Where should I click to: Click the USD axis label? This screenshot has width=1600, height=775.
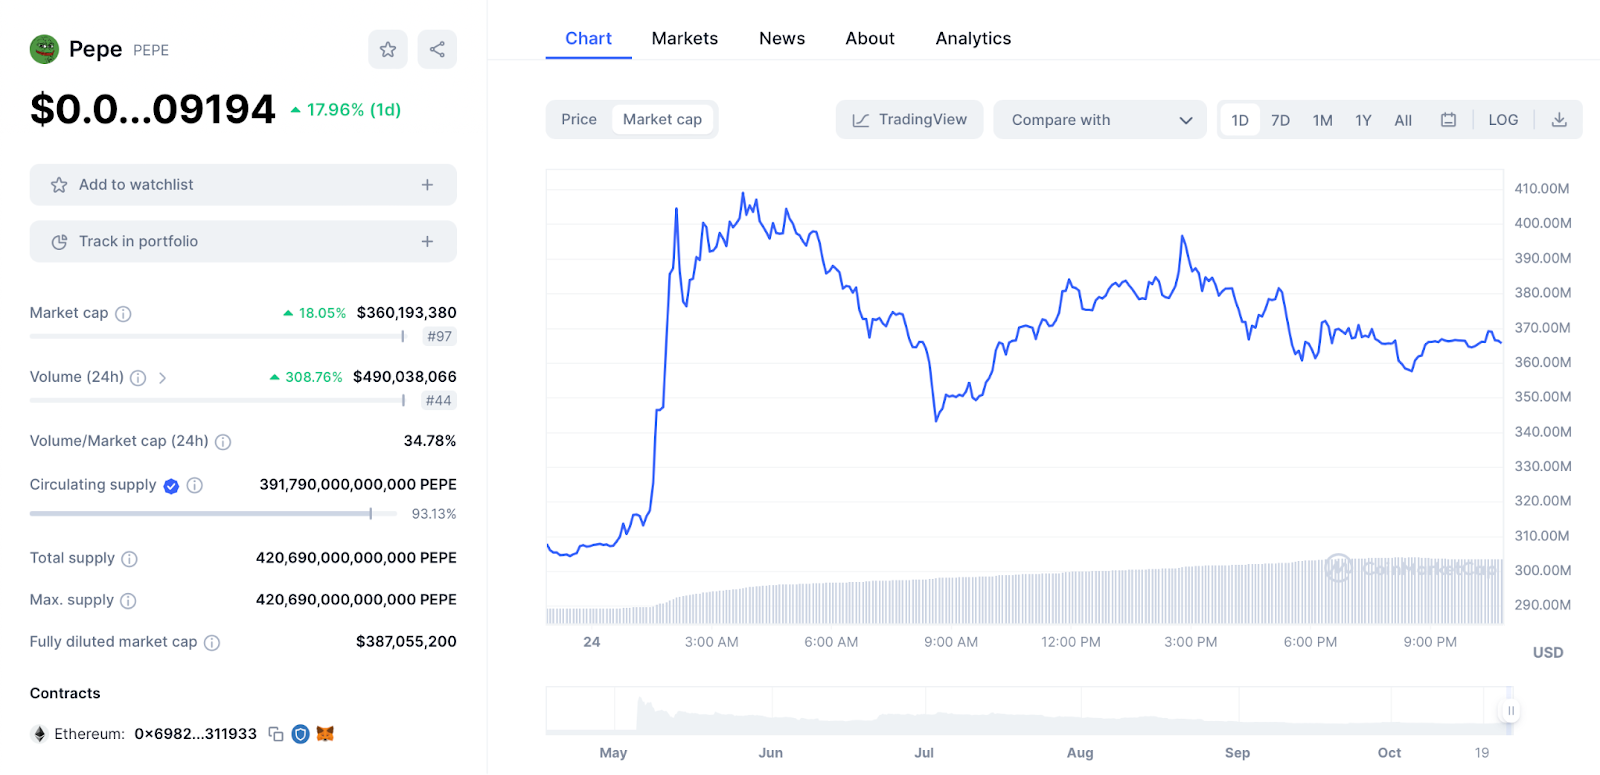tap(1548, 653)
